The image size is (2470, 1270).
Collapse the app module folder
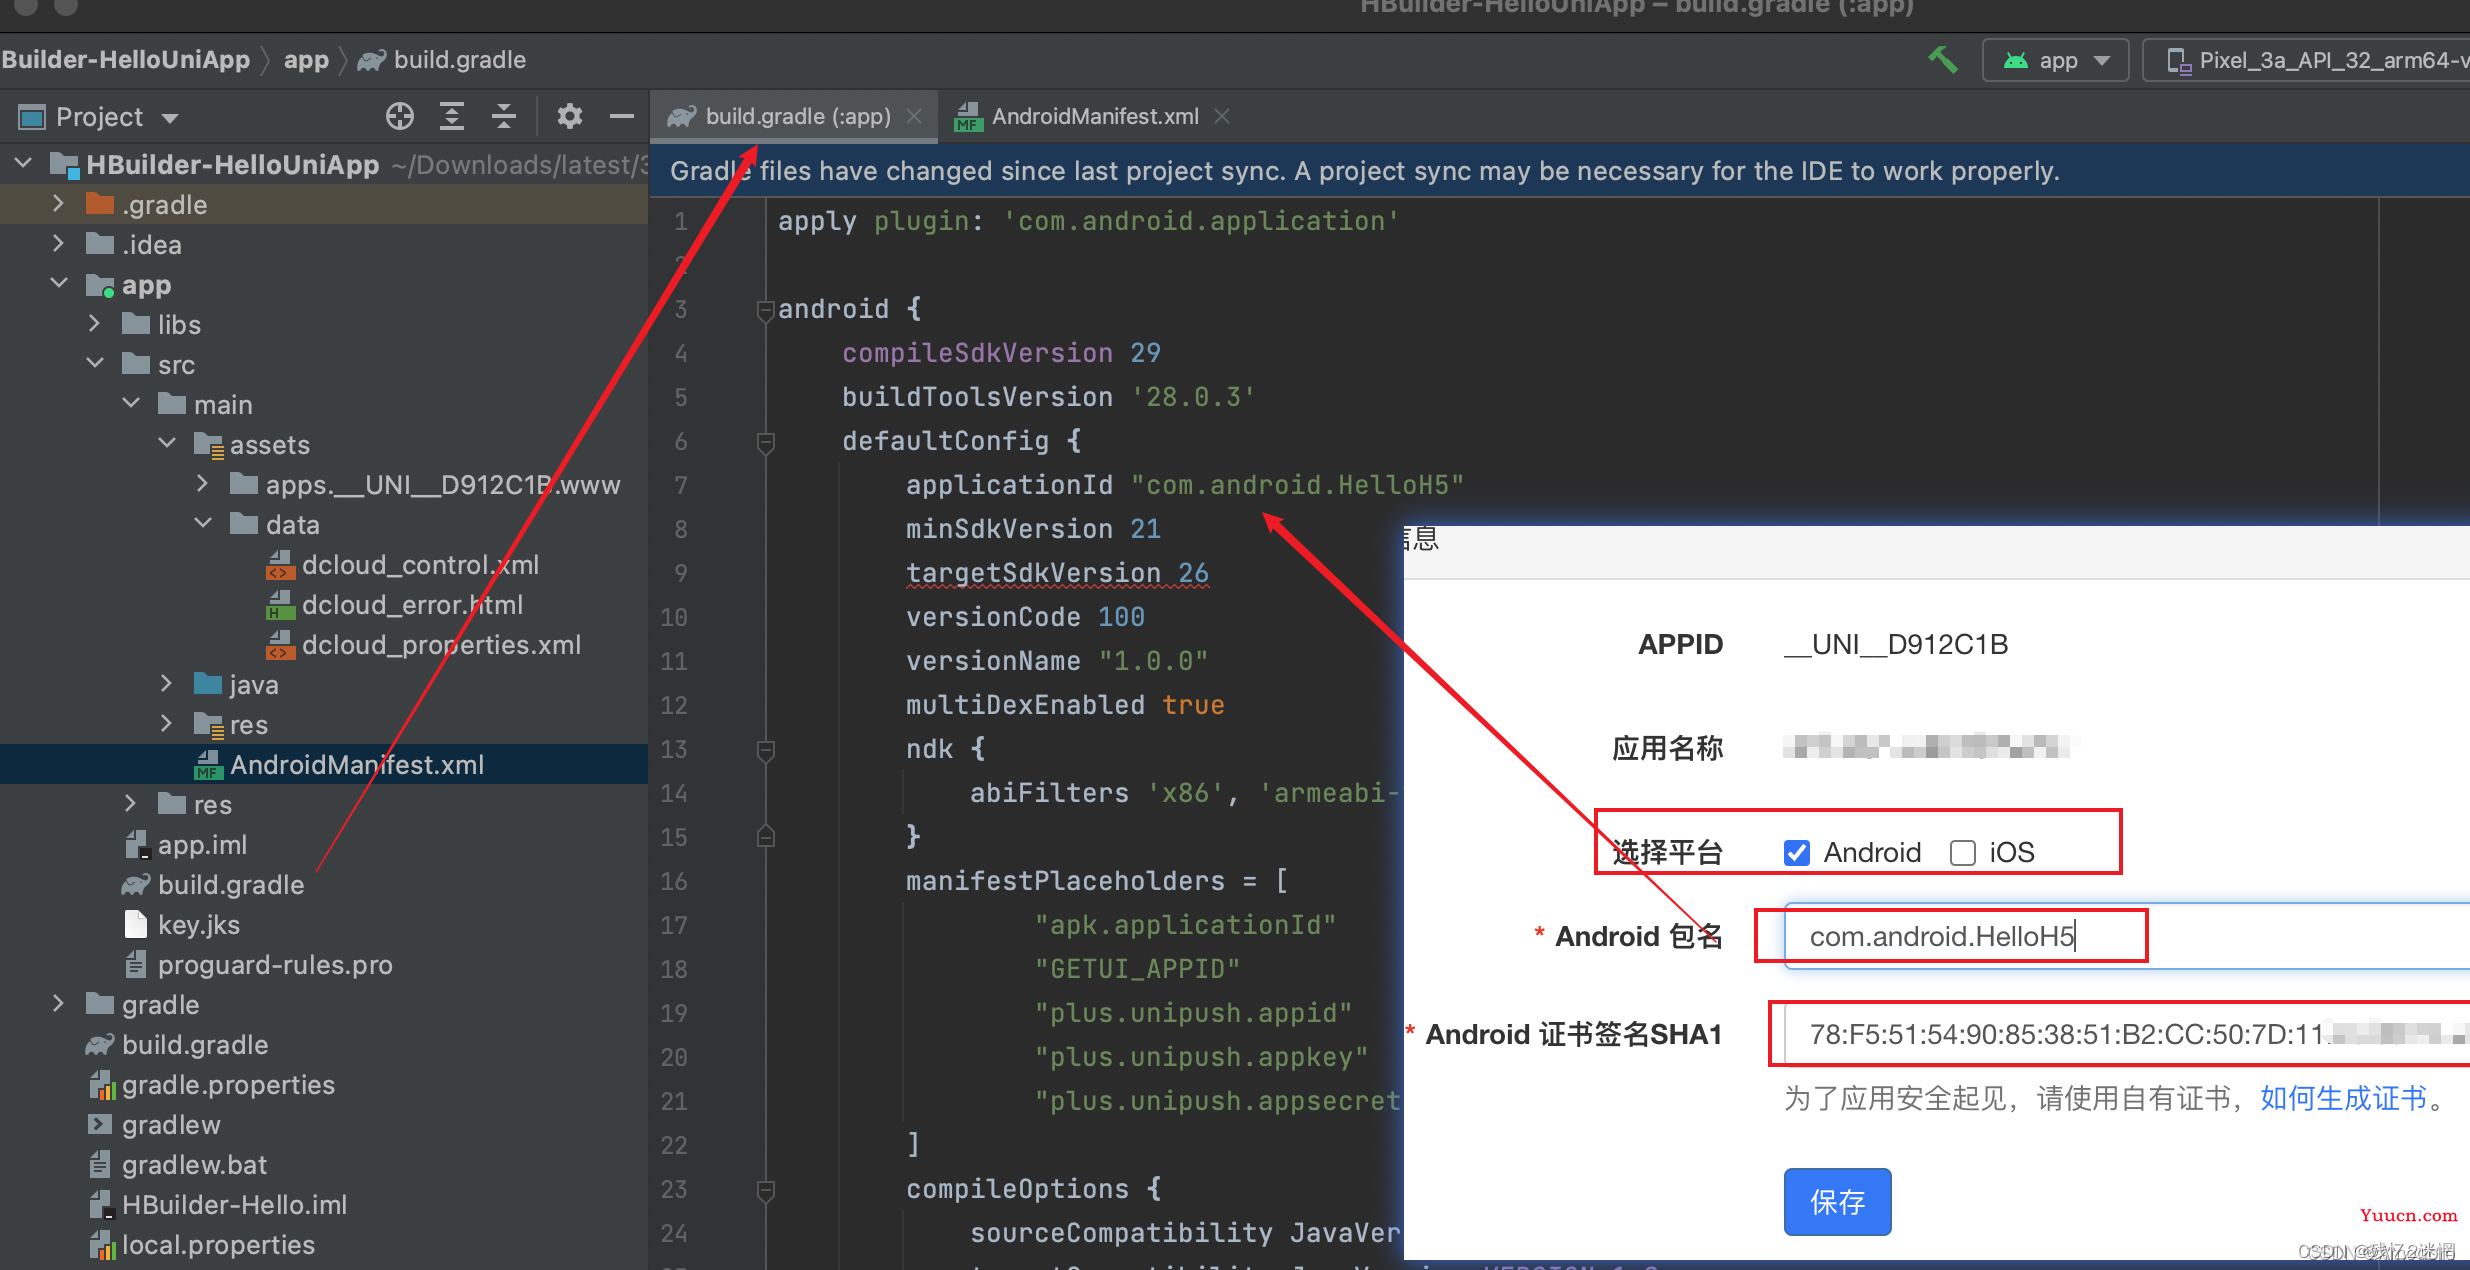click(58, 283)
